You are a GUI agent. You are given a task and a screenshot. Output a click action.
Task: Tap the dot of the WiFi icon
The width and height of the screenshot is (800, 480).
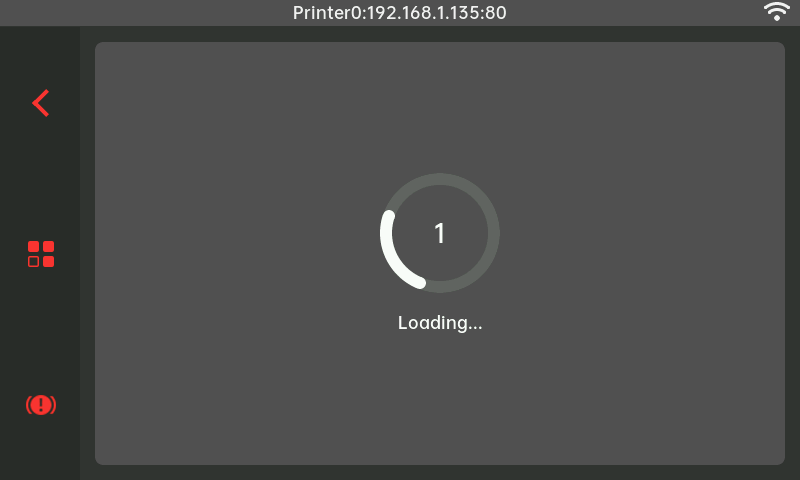click(777, 18)
